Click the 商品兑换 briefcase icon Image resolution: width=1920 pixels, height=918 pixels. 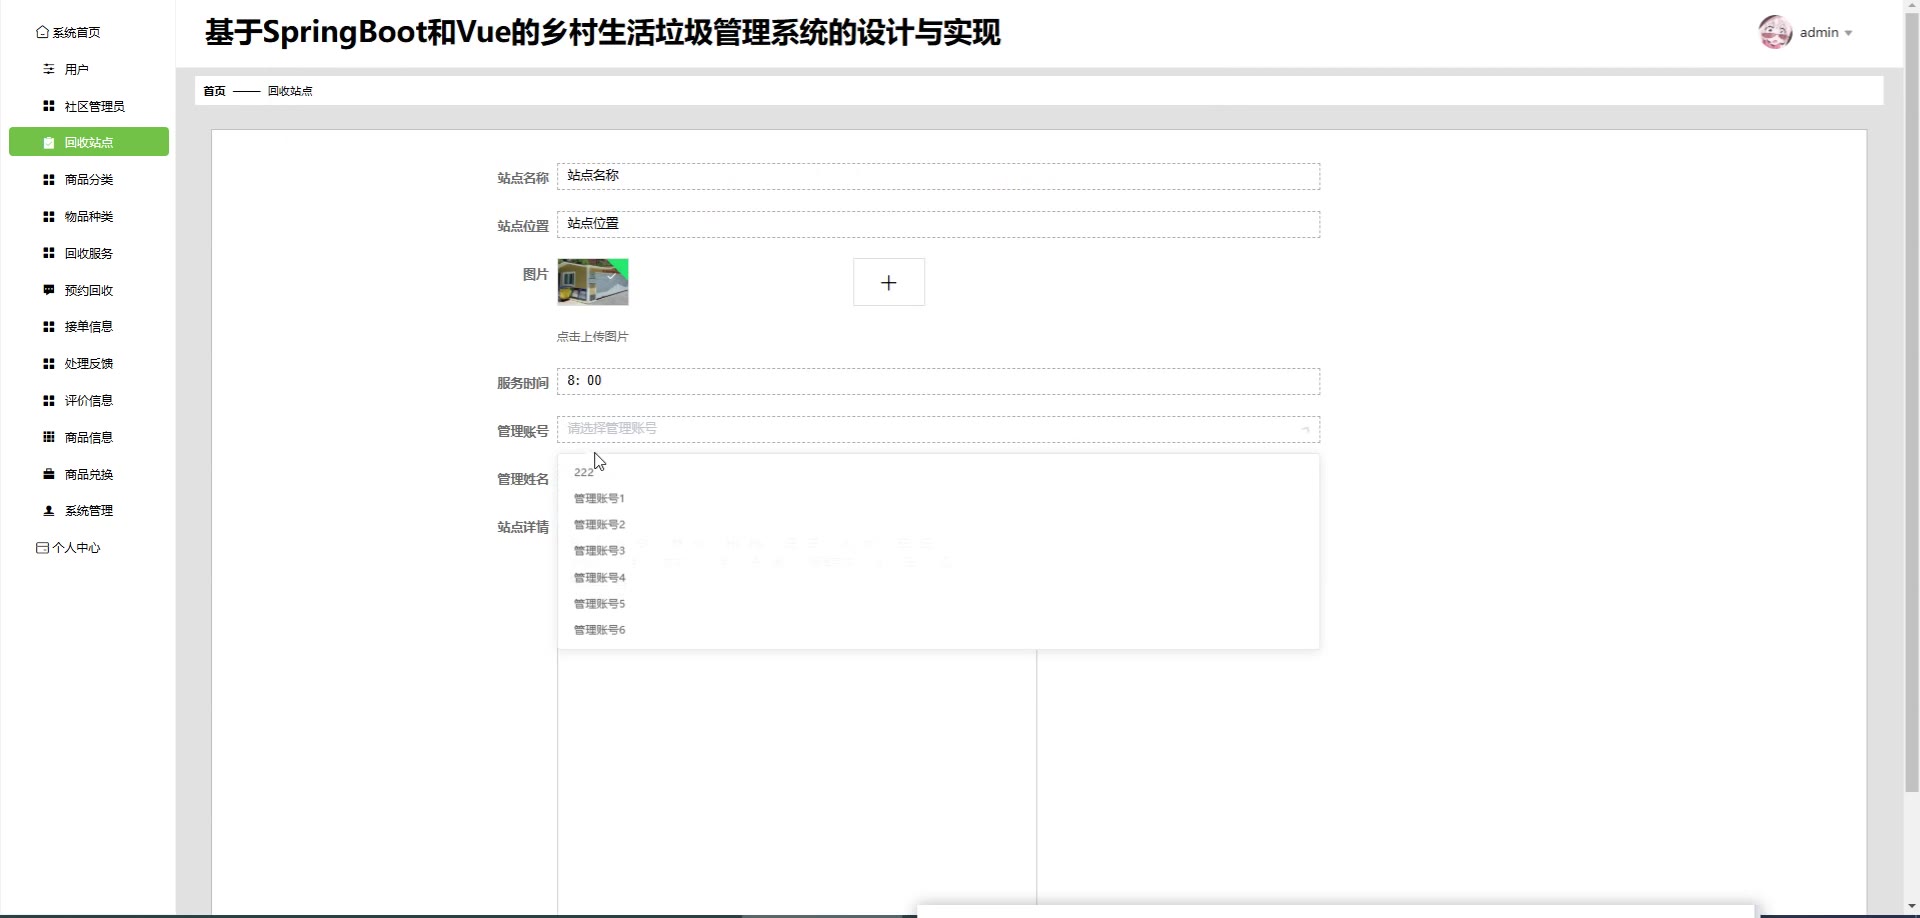pos(48,474)
